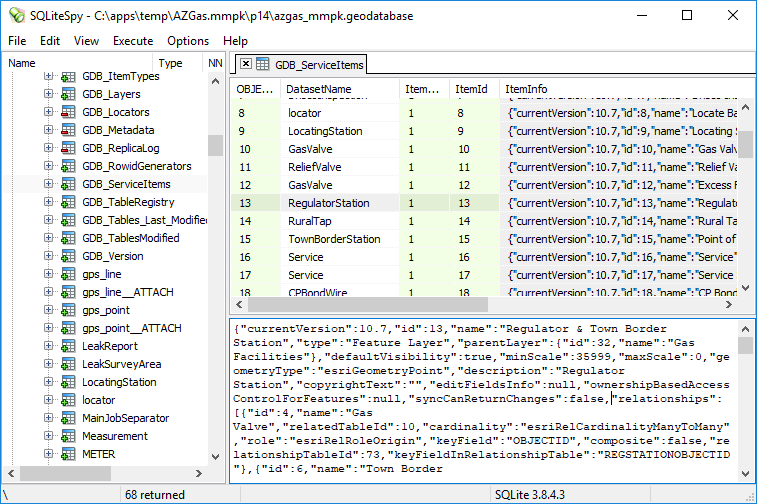The width and height of the screenshot is (757, 504).
Task: Click the GDB_Version table icon
Action: [x=68, y=256]
